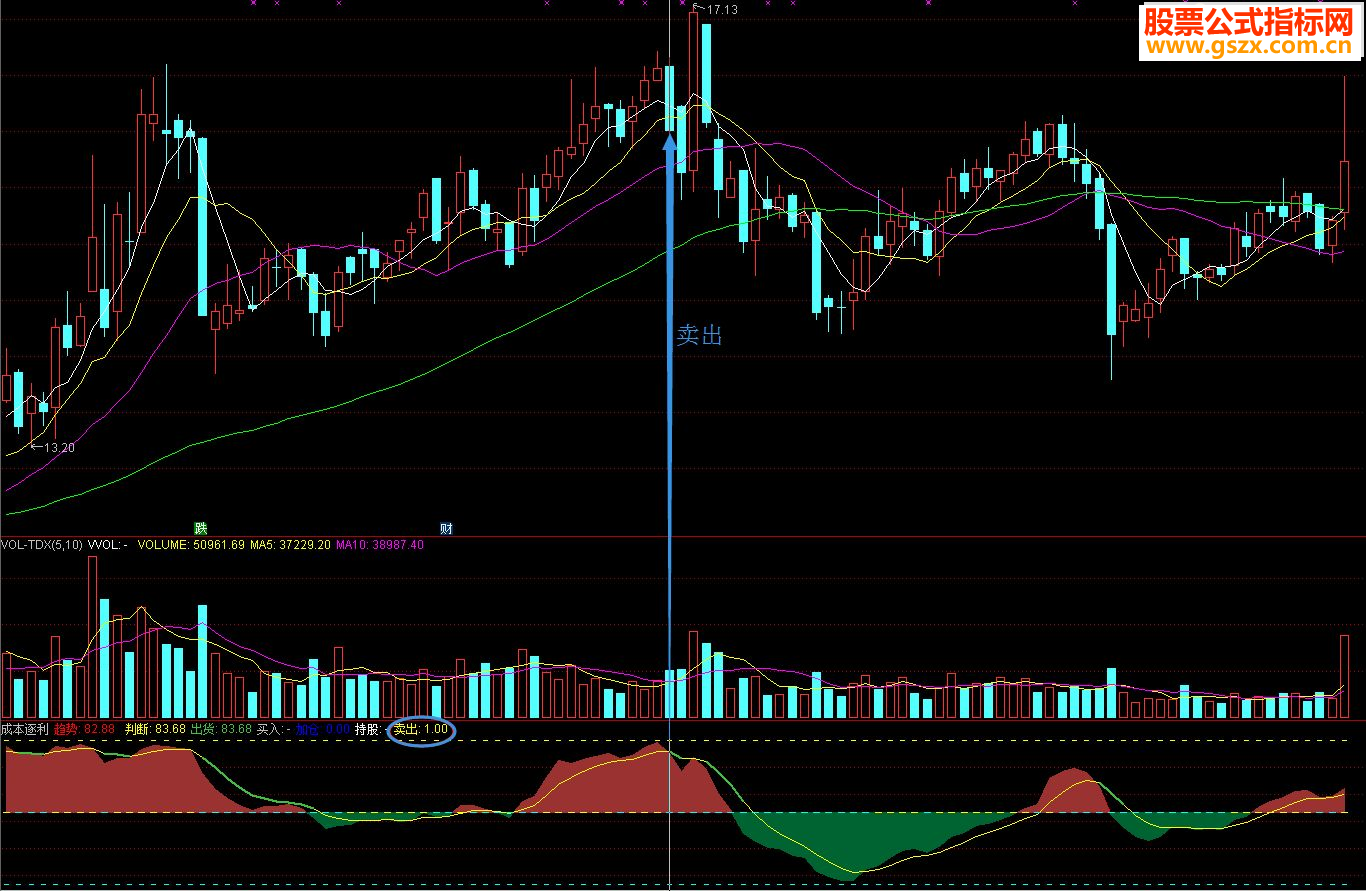Click the blue 财 event marker icon
The image size is (1366, 891).
(x=447, y=528)
